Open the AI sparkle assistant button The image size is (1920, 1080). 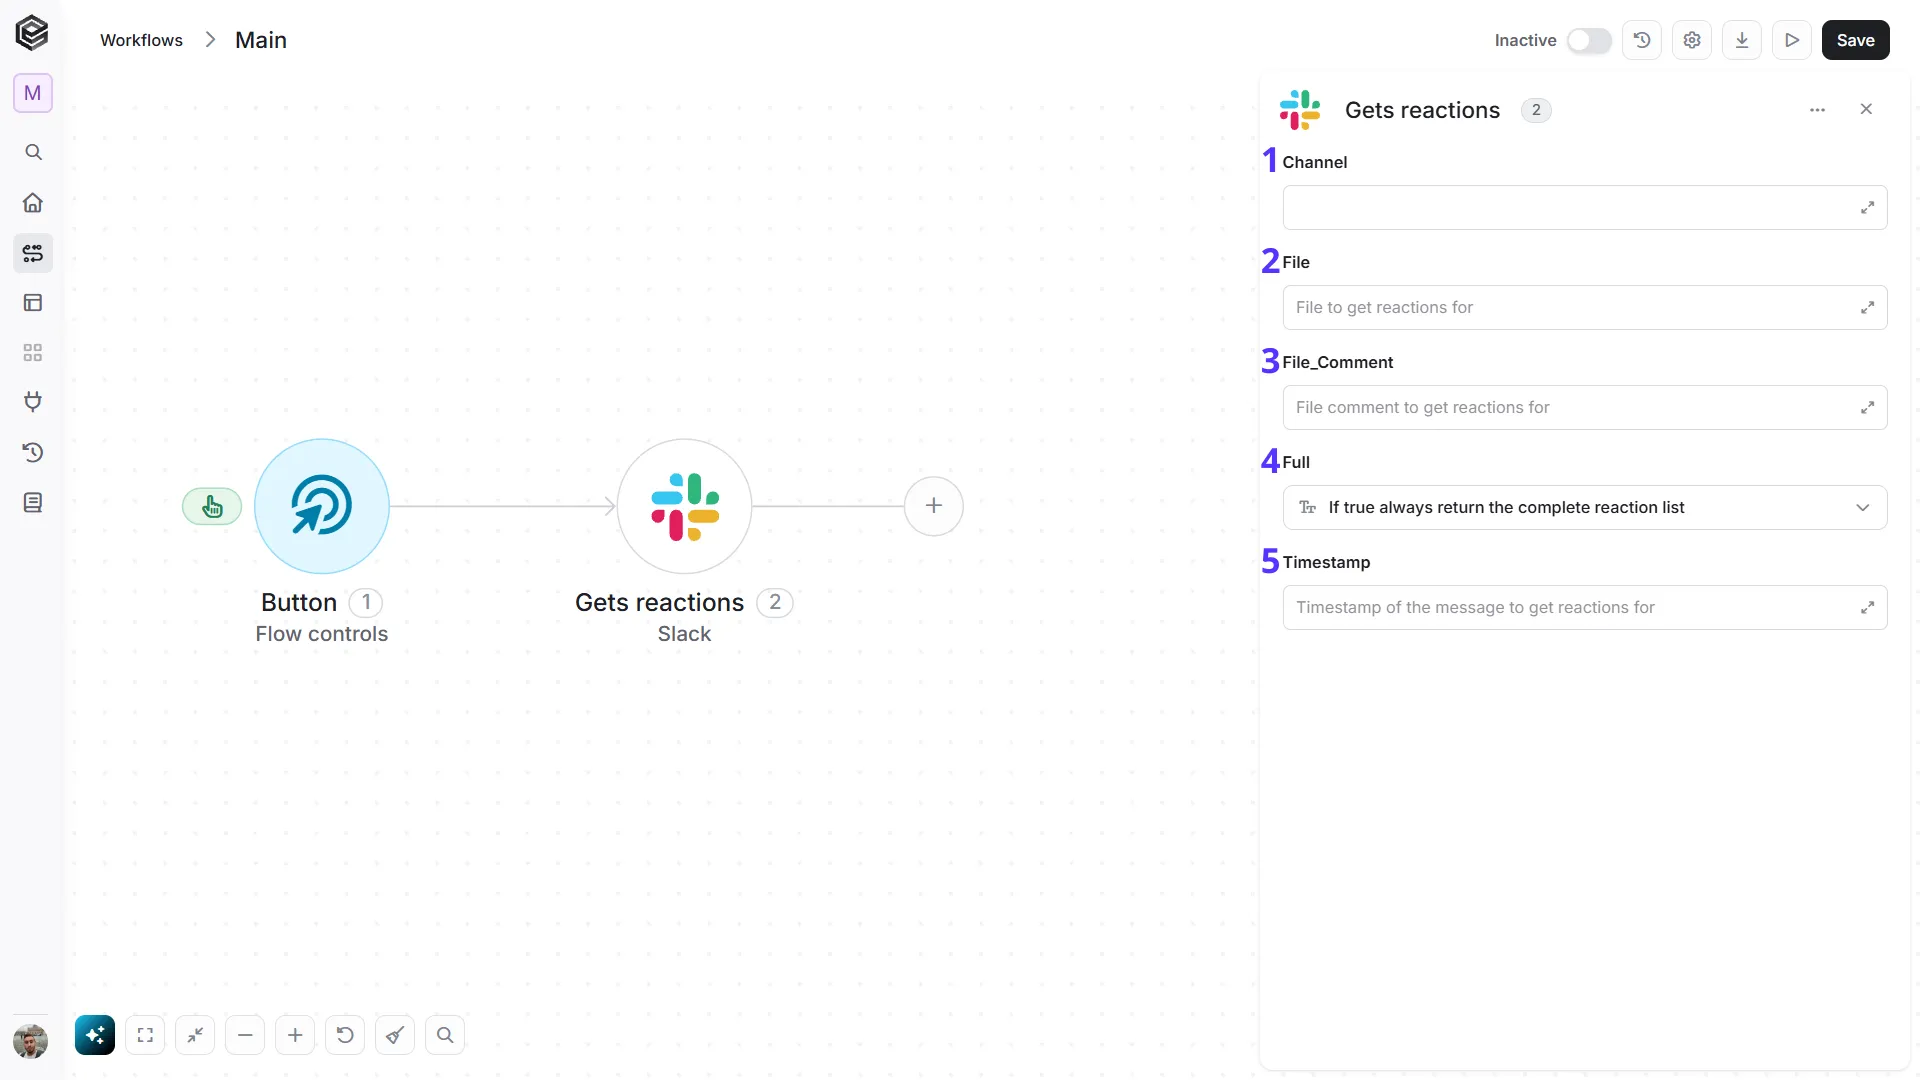[x=95, y=1035]
